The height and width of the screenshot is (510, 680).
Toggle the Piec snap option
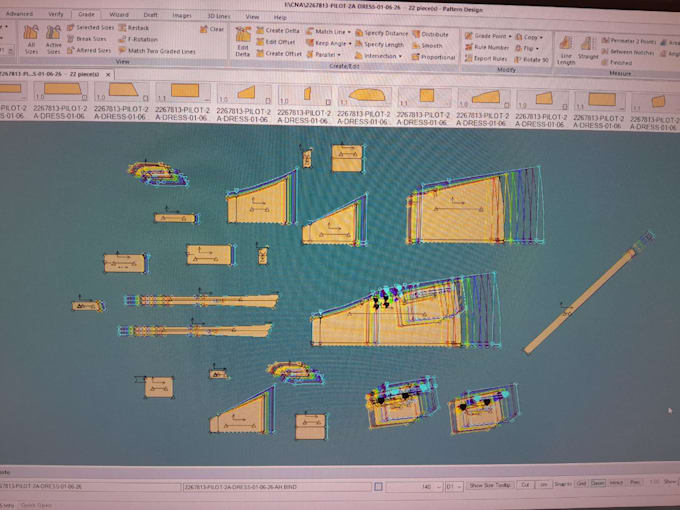pyautogui.click(x=634, y=482)
